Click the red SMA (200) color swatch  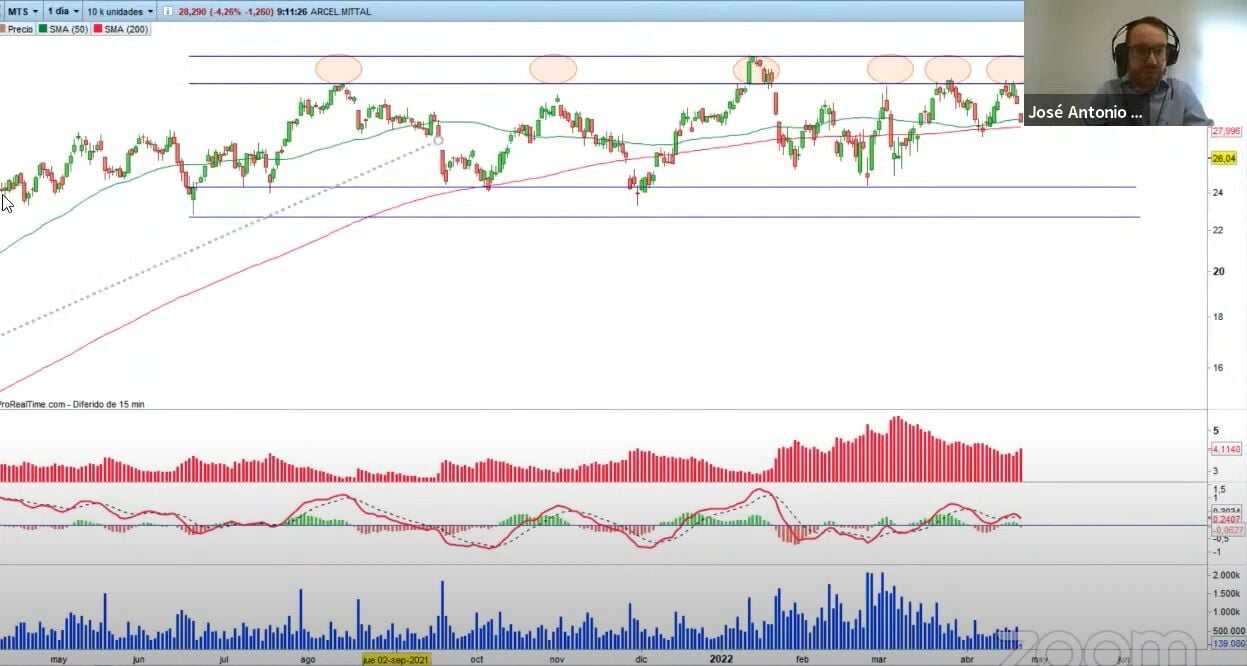pyautogui.click(x=97, y=29)
